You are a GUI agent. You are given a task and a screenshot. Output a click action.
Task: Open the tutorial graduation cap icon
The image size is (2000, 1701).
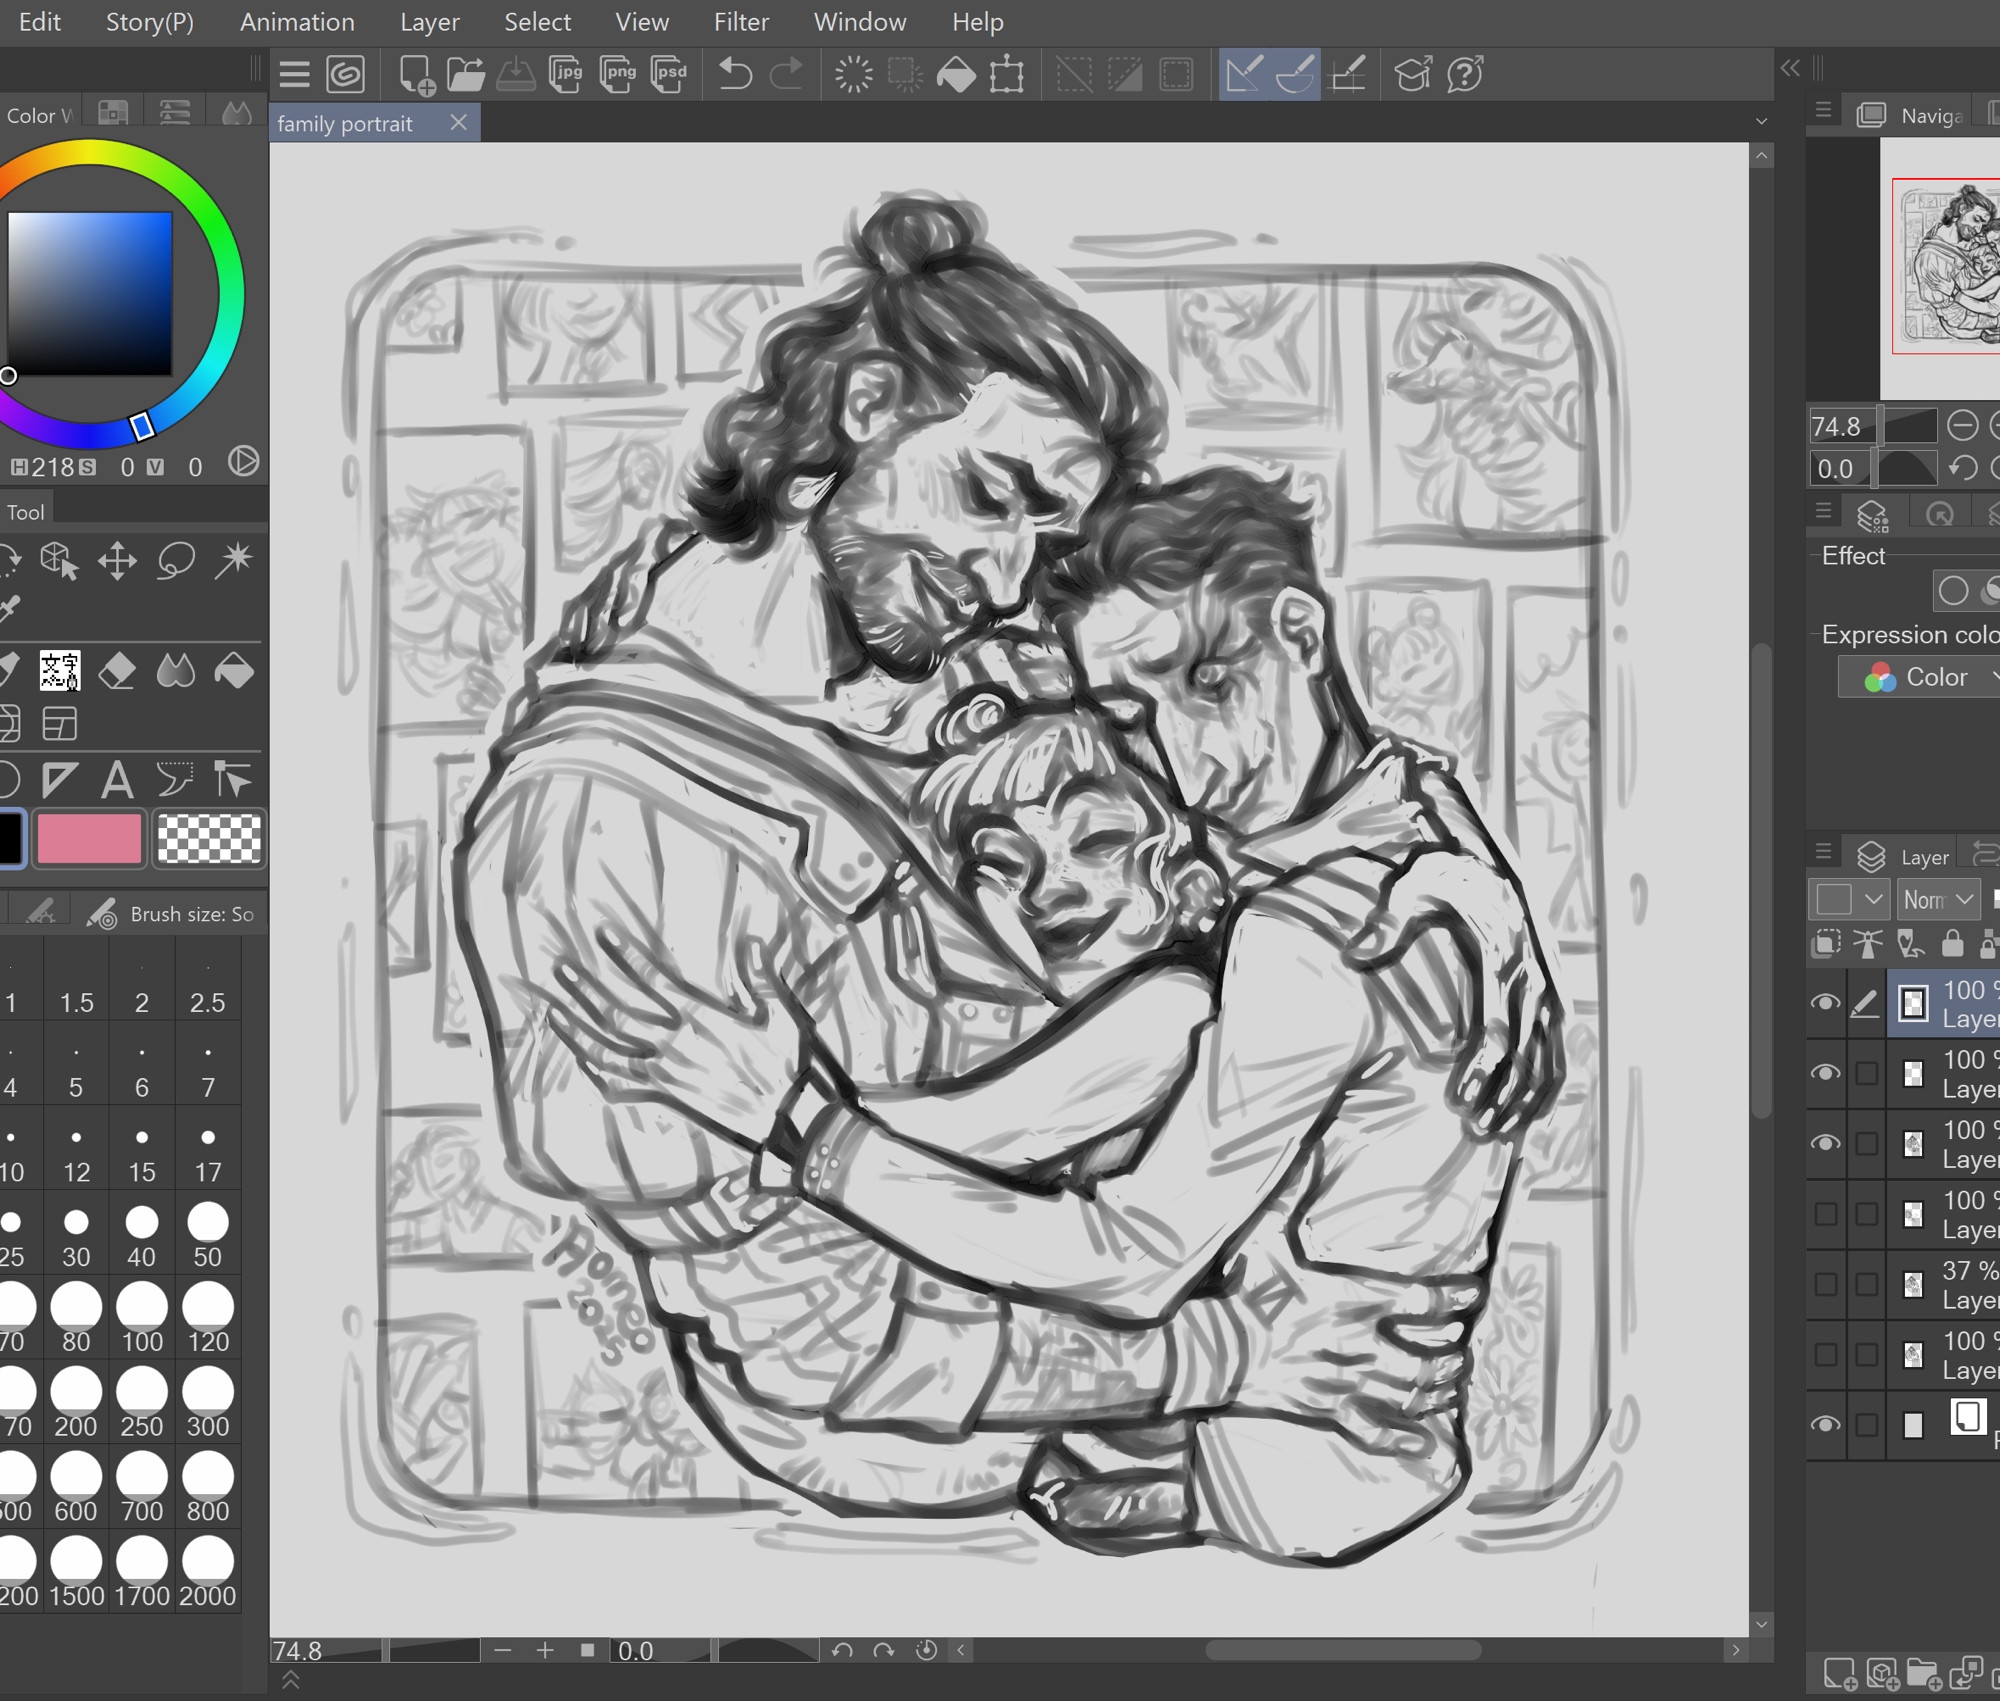(x=1413, y=75)
